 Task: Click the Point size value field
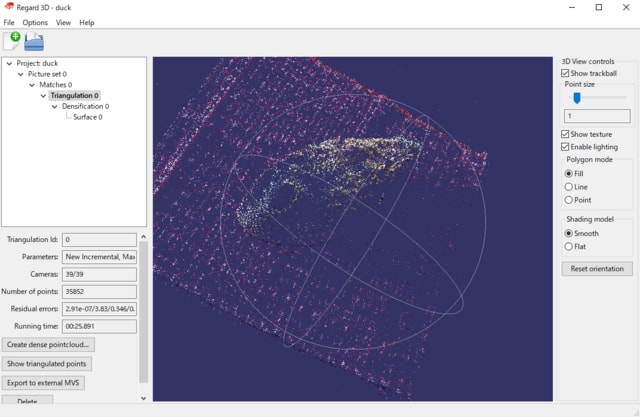pos(596,116)
